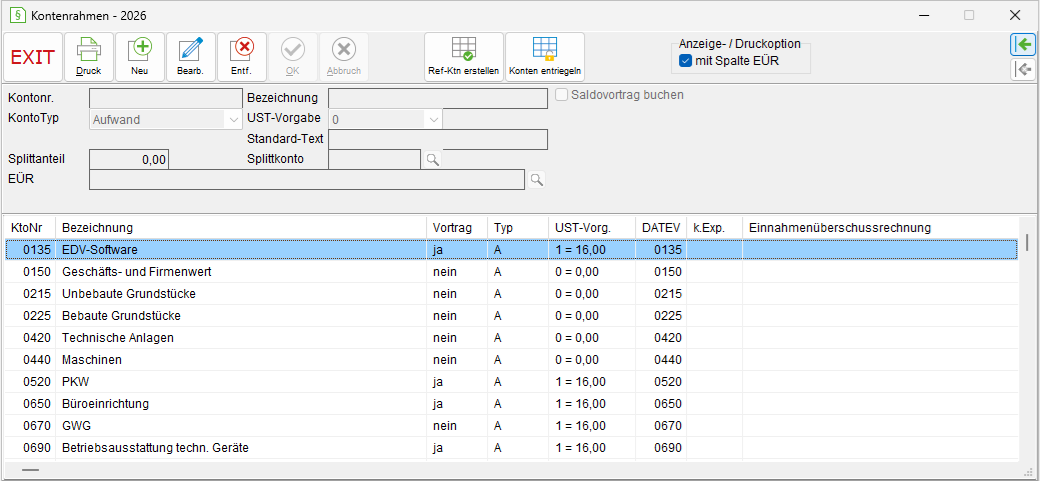The width and height of the screenshot is (1040, 481).
Task: Click the red EXIT button
Action: tap(33, 57)
